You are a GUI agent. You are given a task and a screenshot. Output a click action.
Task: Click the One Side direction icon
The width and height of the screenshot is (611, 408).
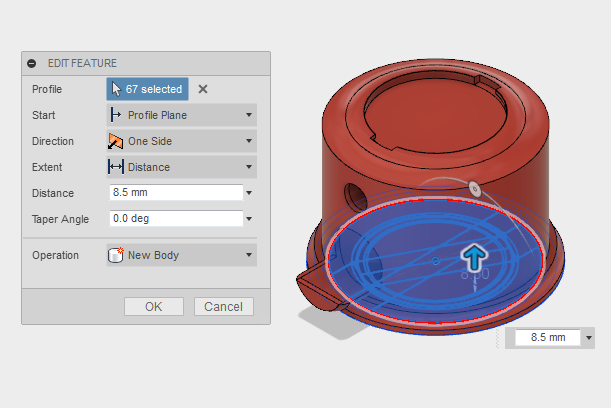(116, 141)
